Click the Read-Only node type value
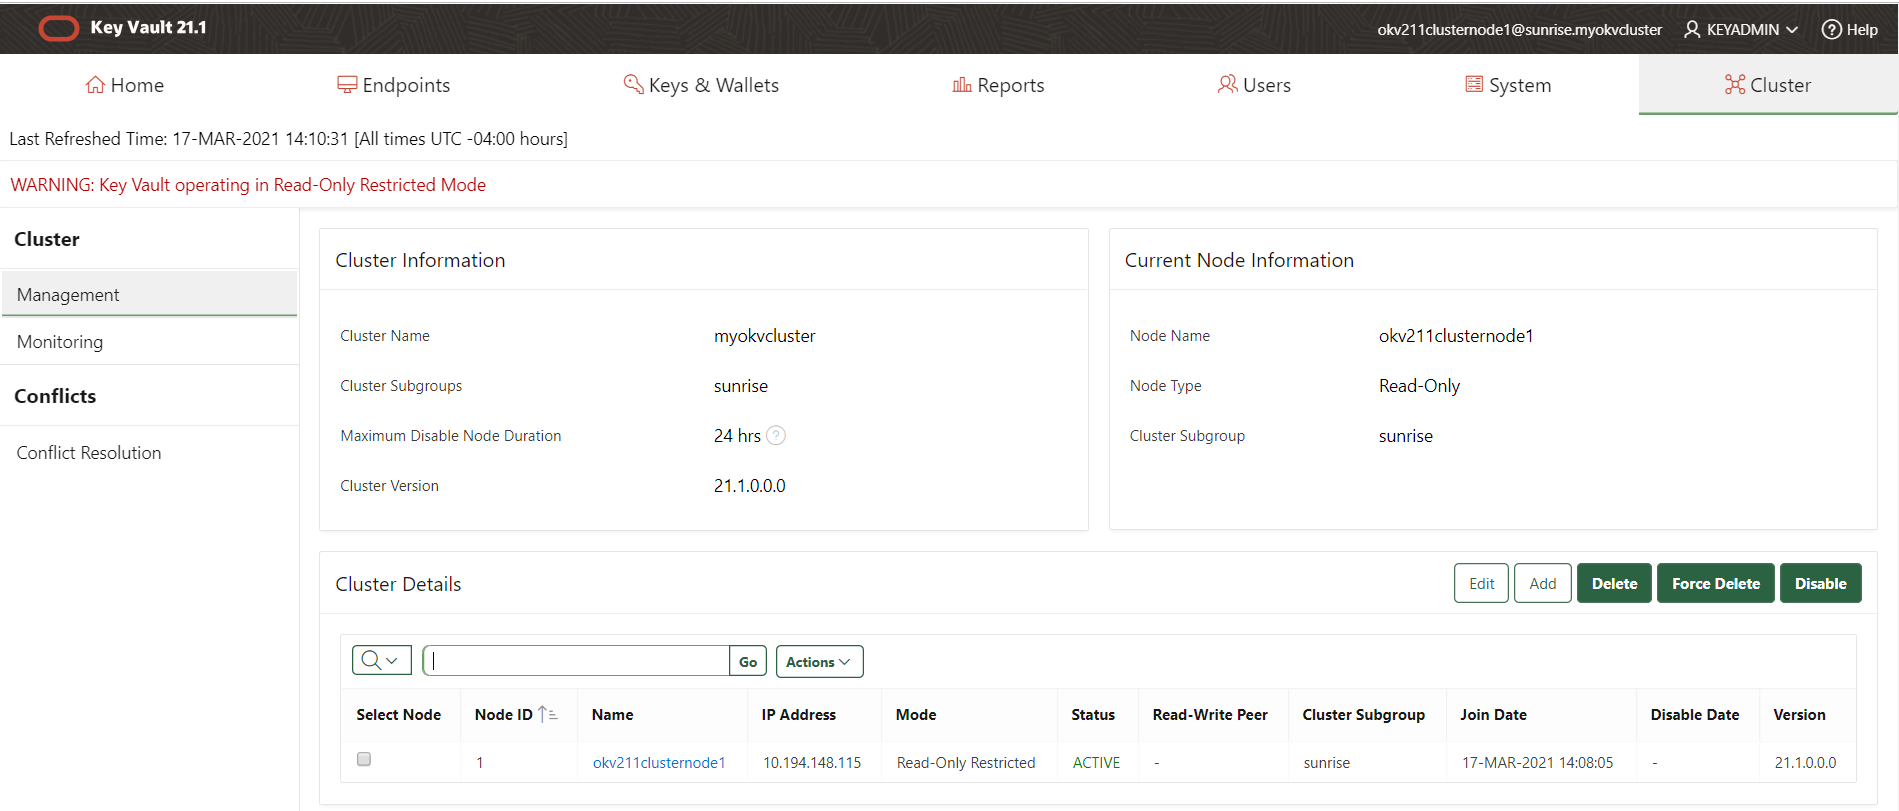This screenshot has width=1899, height=811. pyautogui.click(x=1419, y=386)
